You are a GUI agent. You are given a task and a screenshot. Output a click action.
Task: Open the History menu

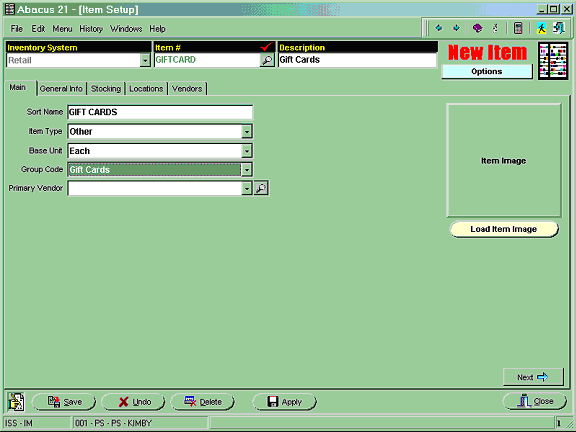point(91,29)
